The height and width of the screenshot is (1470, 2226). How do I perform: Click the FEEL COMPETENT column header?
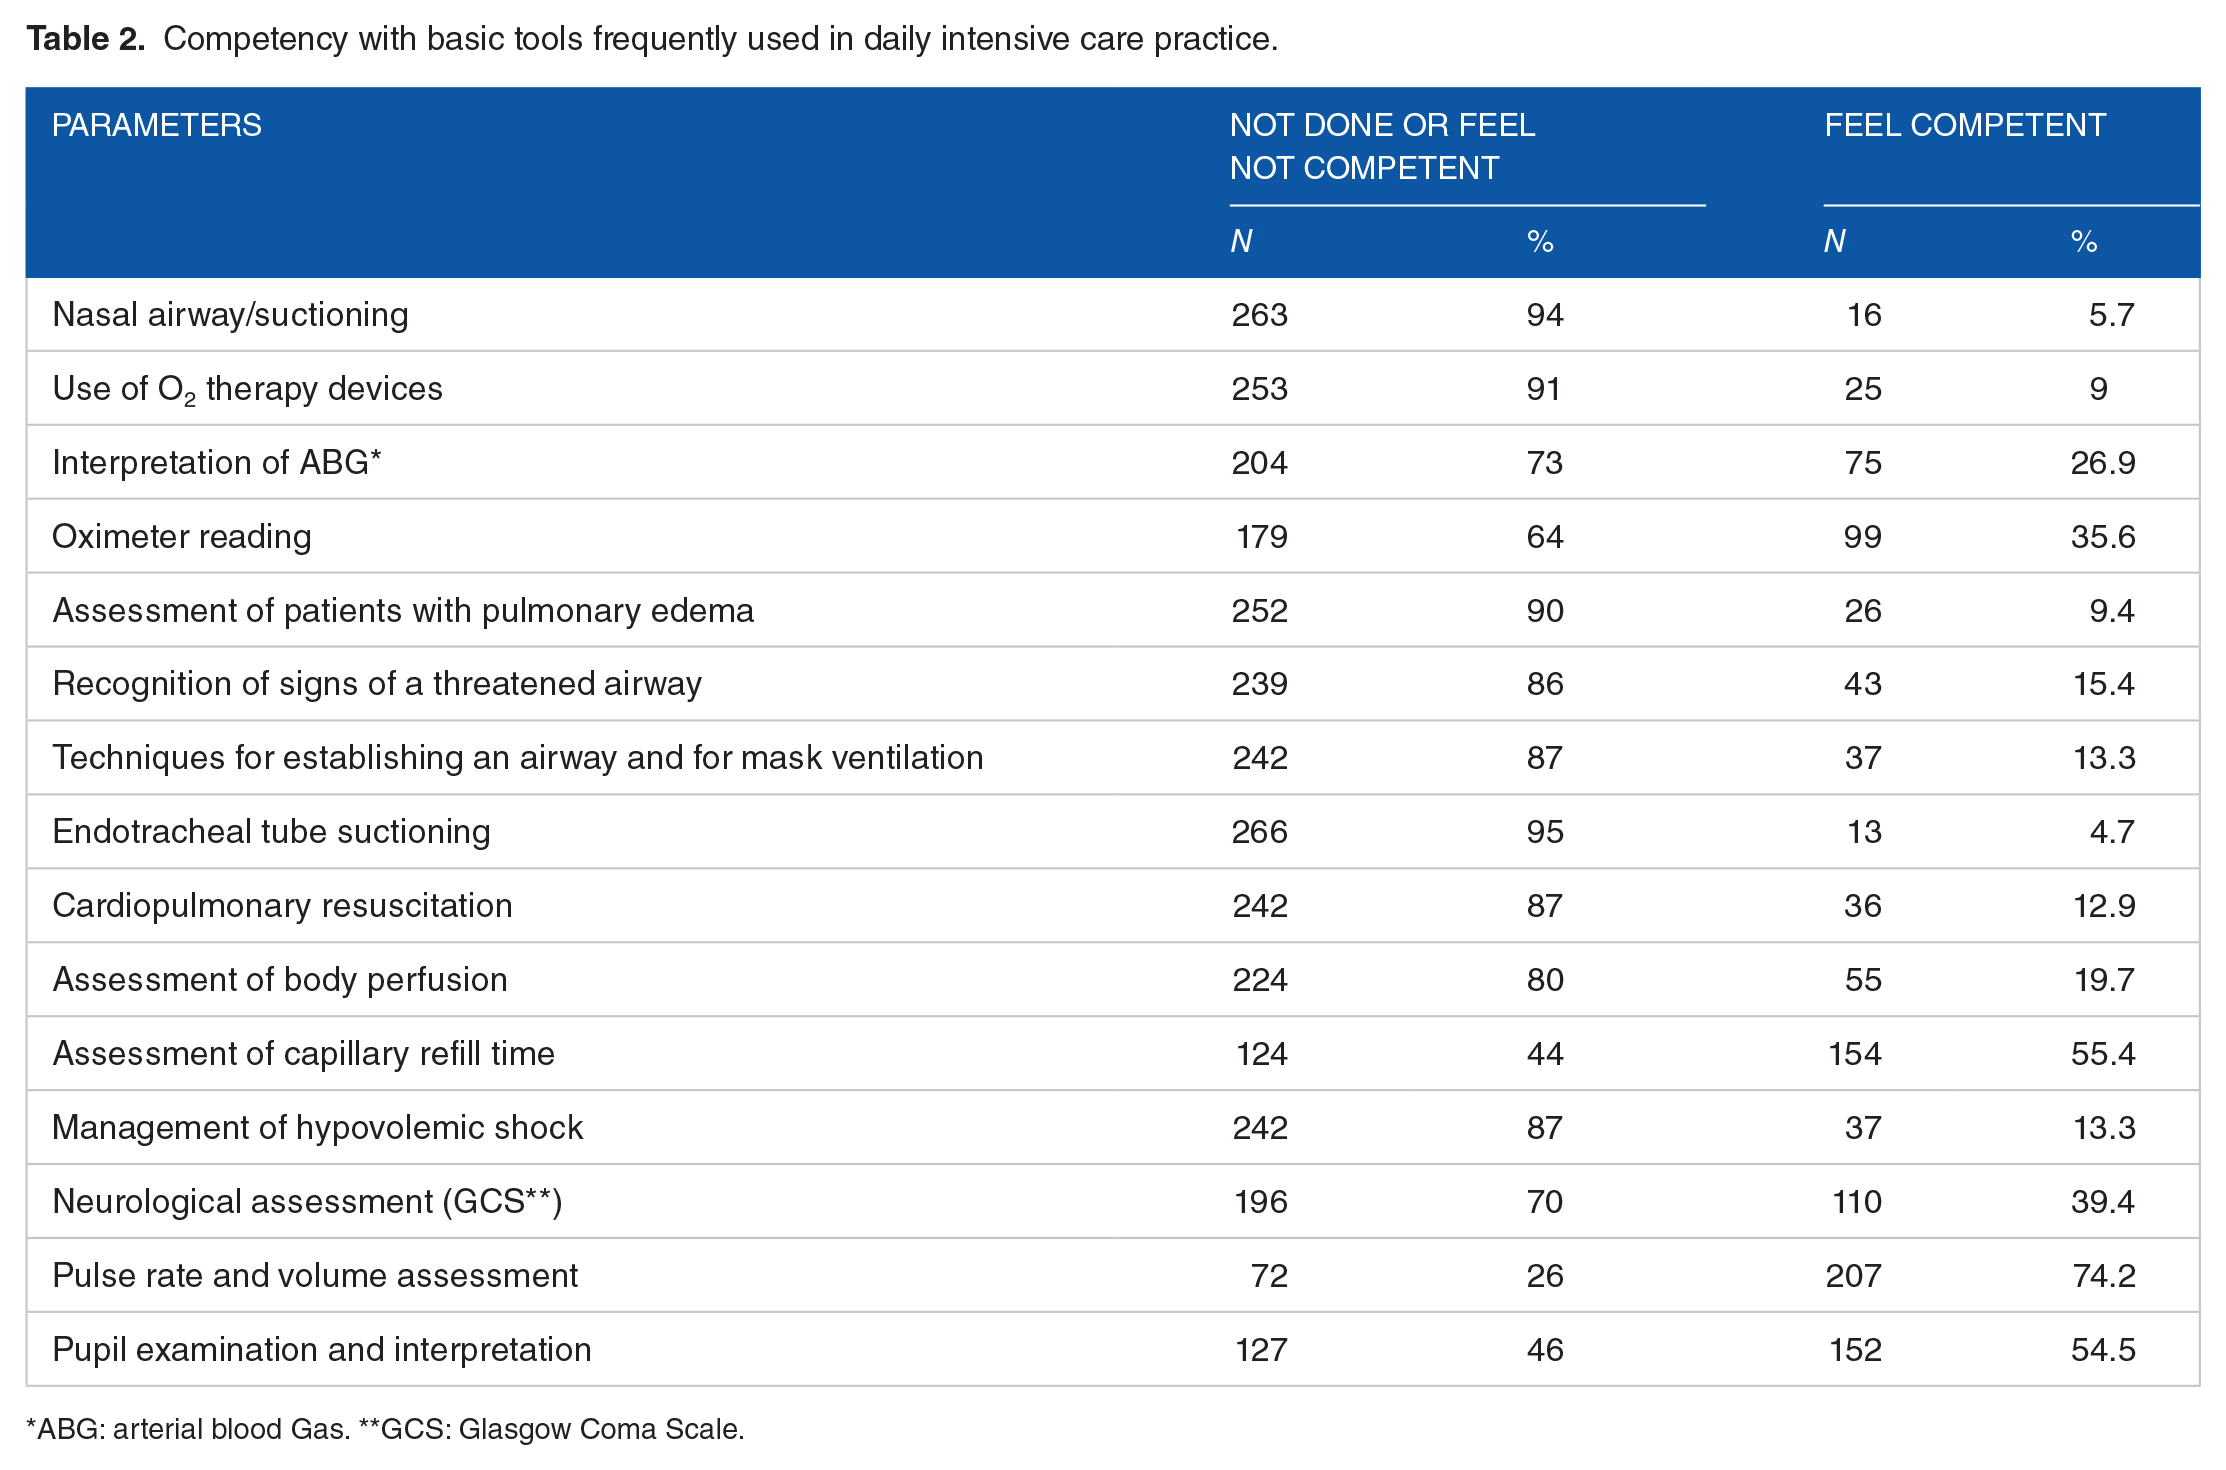pos(1965,126)
